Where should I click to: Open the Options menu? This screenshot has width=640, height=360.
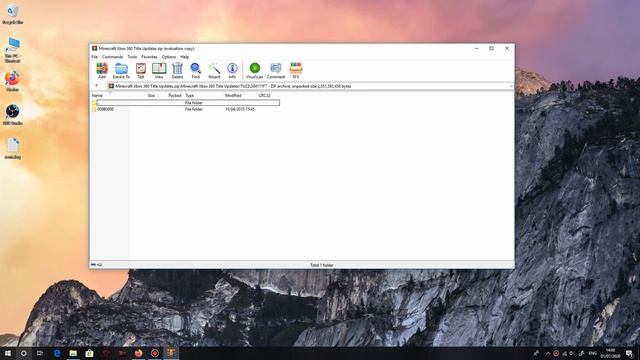[169, 57]
